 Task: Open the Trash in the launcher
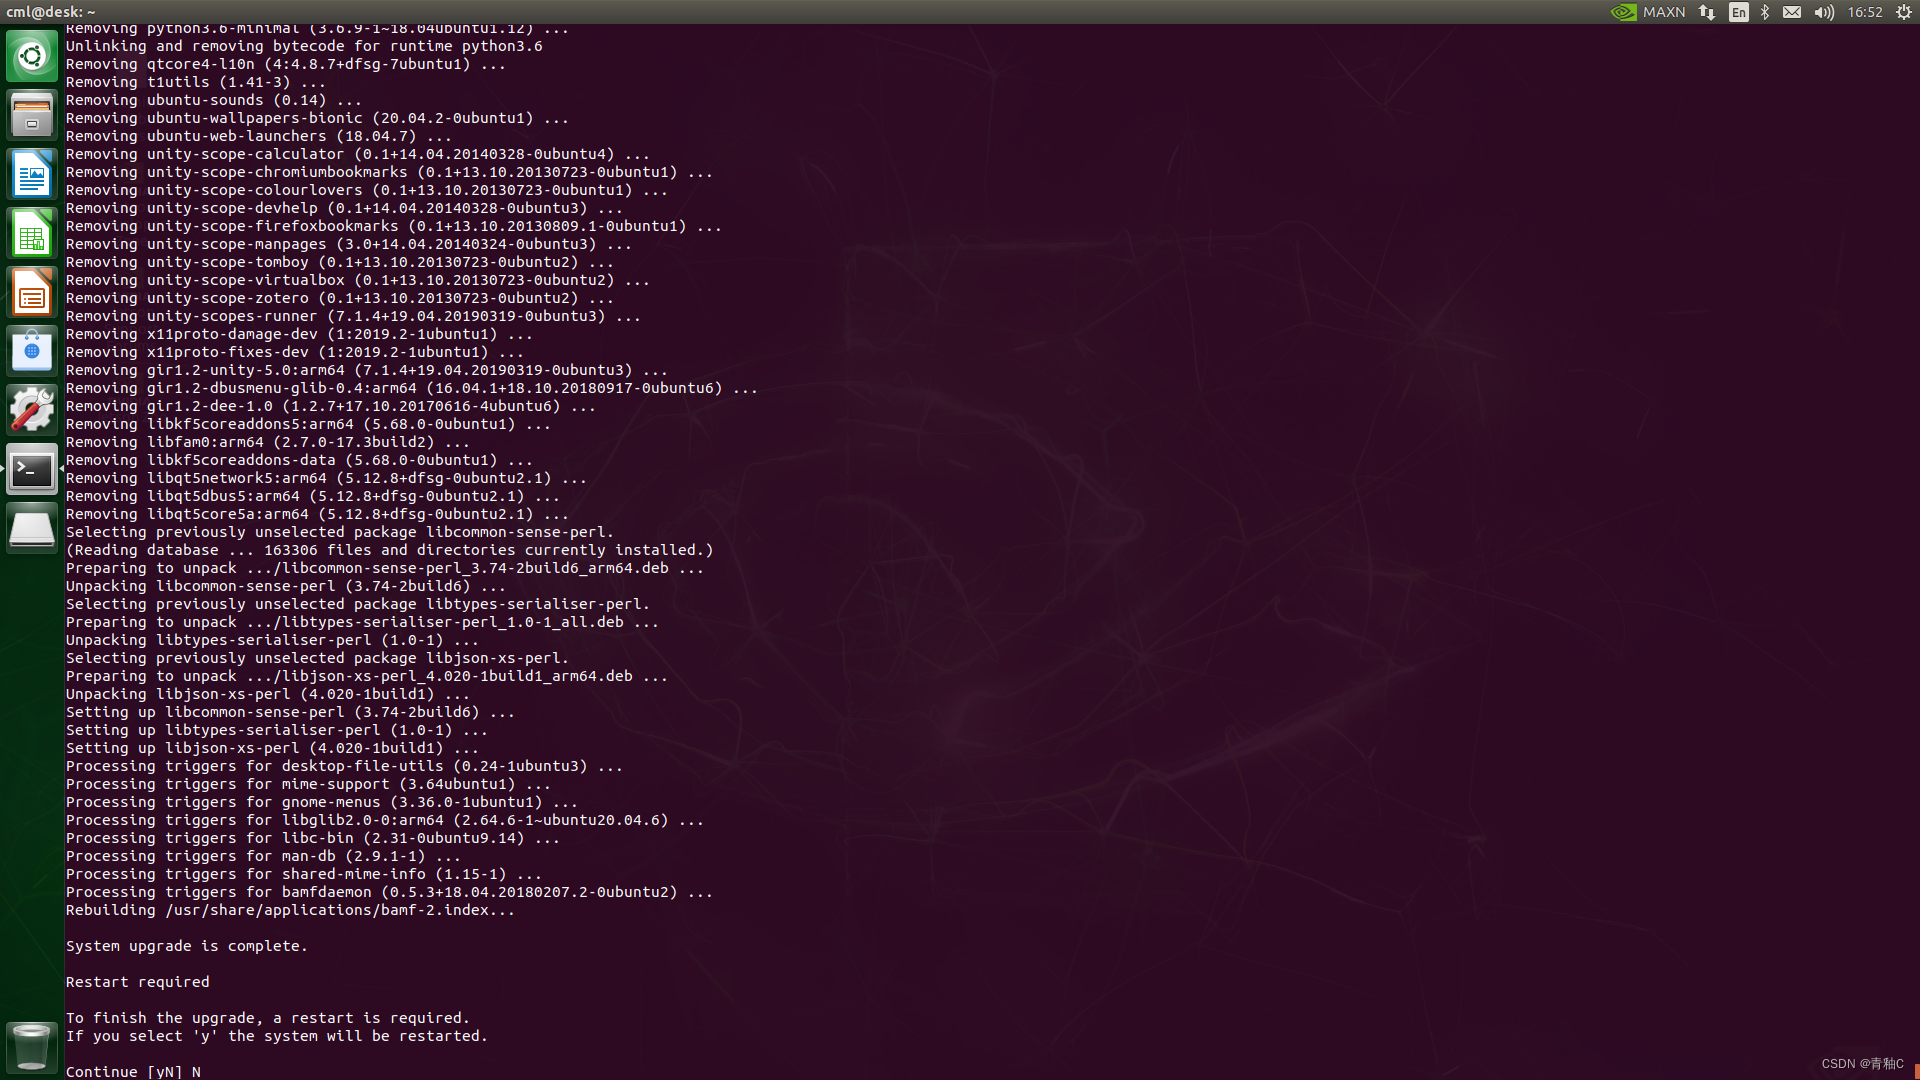[x=32, y=1046]
